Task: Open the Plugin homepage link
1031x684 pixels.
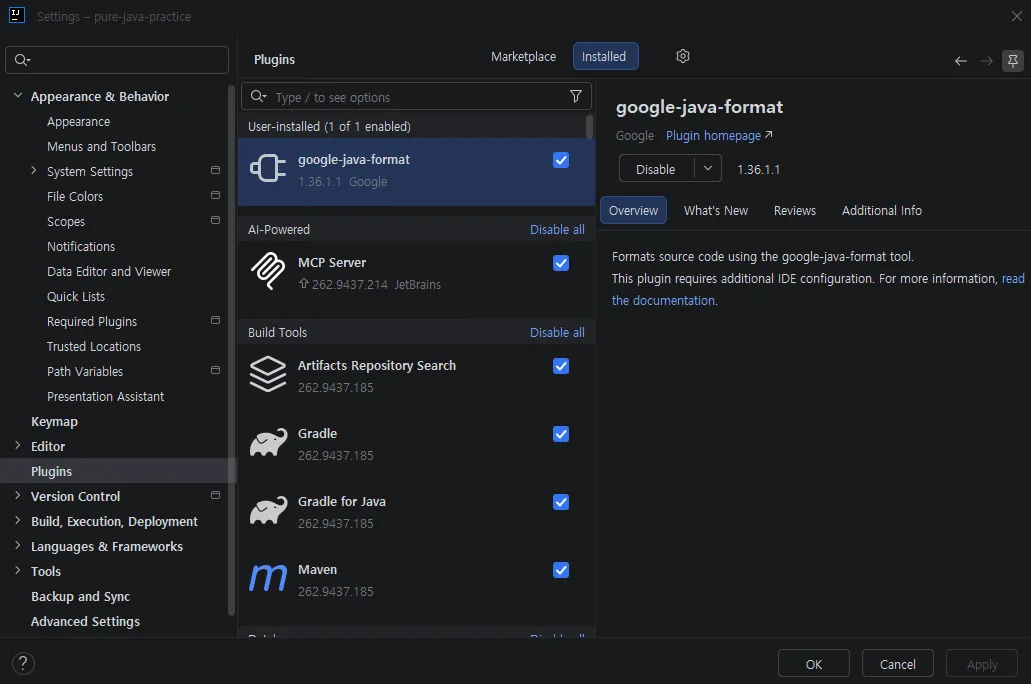Action: click(719, 135)
